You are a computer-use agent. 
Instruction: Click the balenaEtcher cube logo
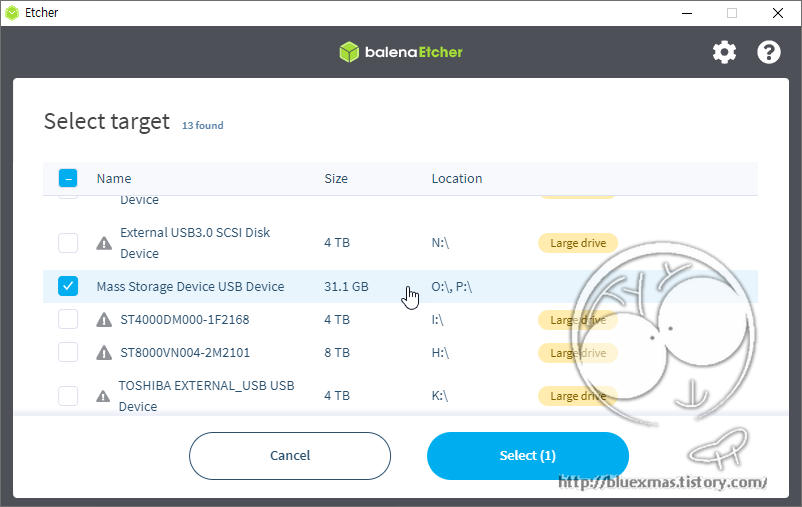(x=349, y=52)
